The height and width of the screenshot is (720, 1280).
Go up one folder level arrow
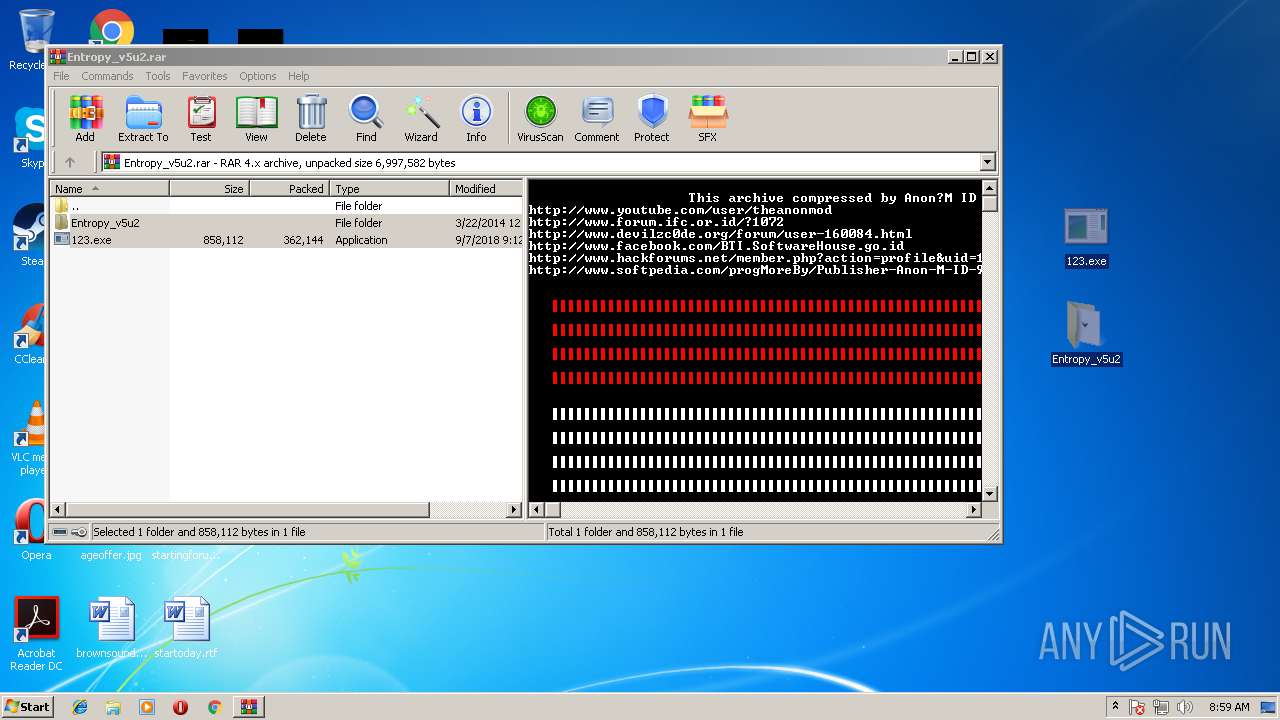tap(70, 162)
